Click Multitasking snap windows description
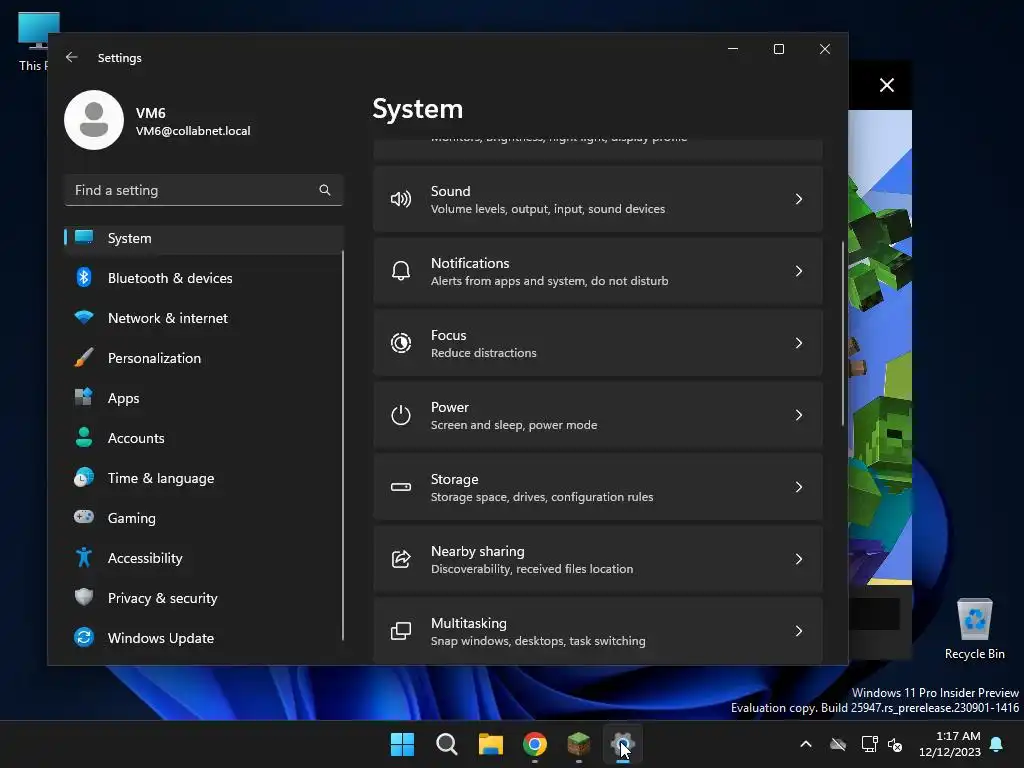The width and height of the screenshot is (1024, 768). 538,641
